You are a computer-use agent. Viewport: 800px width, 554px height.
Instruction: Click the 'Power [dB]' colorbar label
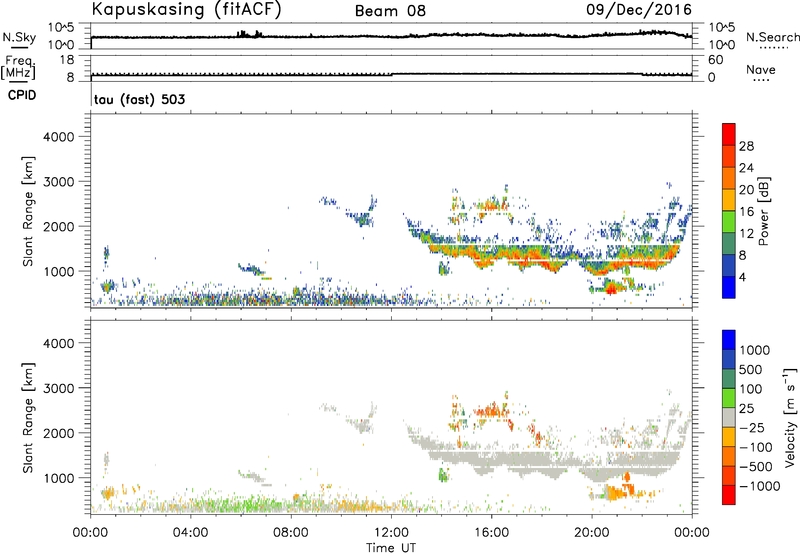764,211
